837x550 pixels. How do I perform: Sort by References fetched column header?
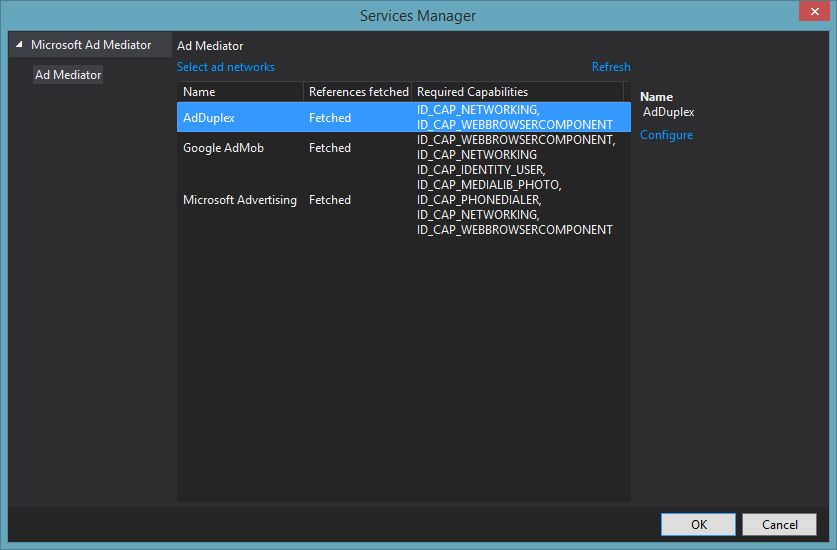[358, 92]
